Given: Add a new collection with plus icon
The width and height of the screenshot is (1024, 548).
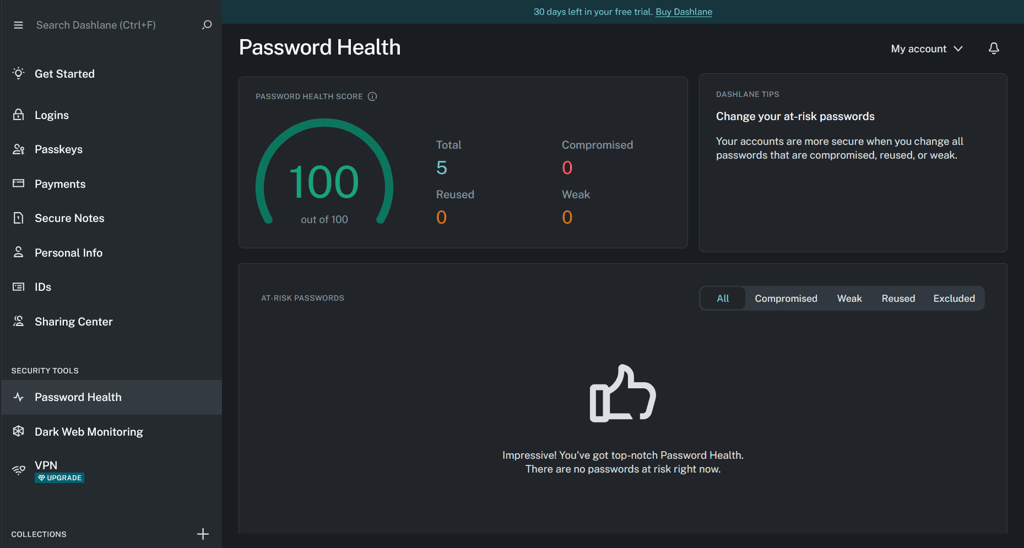Looking at the screenshot, I should point(203,534).
